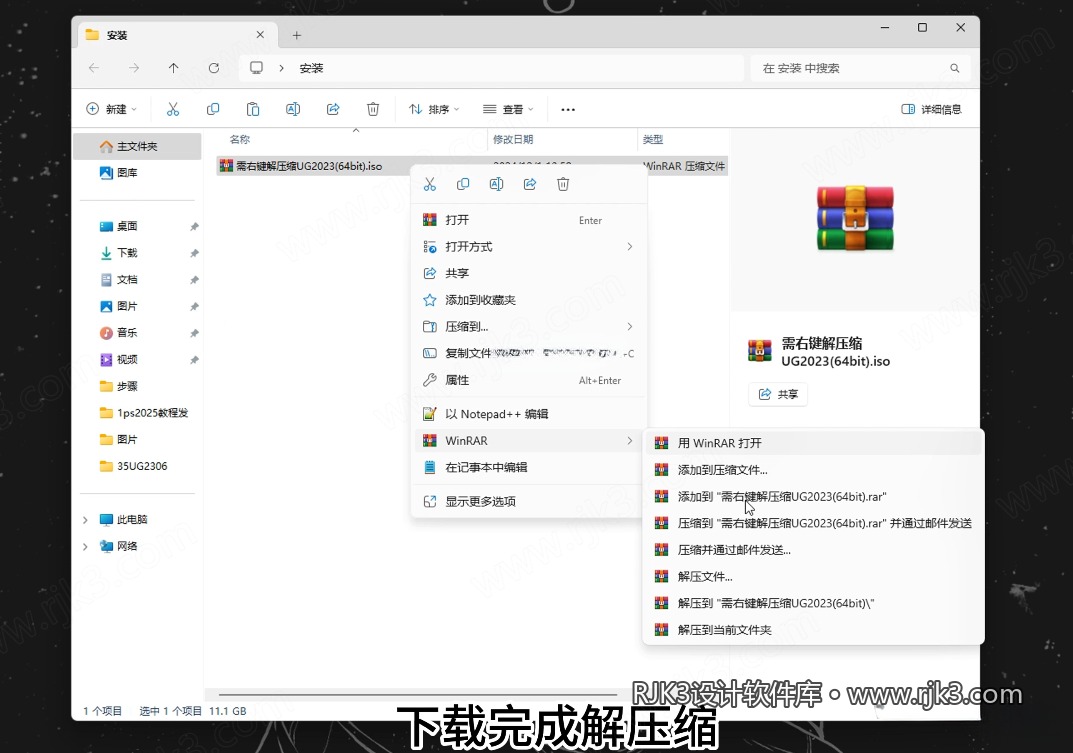Choose 以 Notepad++ 编辑
Image resolution: width=1073 pixels, height=753 pixels.
(528, 413)
